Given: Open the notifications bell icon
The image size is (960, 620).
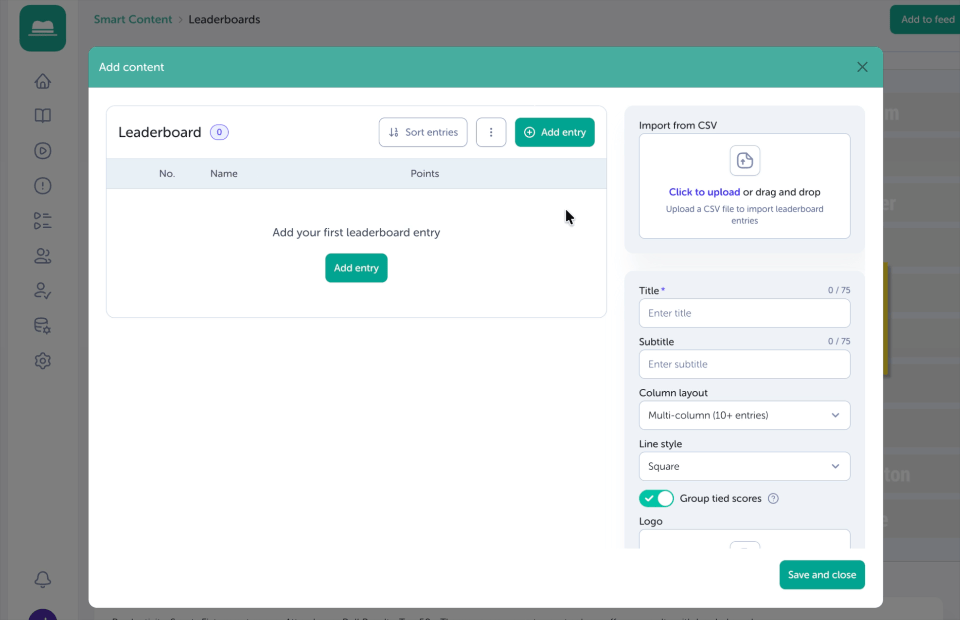Looking at the screenshot, I should (x=42, y=579).
